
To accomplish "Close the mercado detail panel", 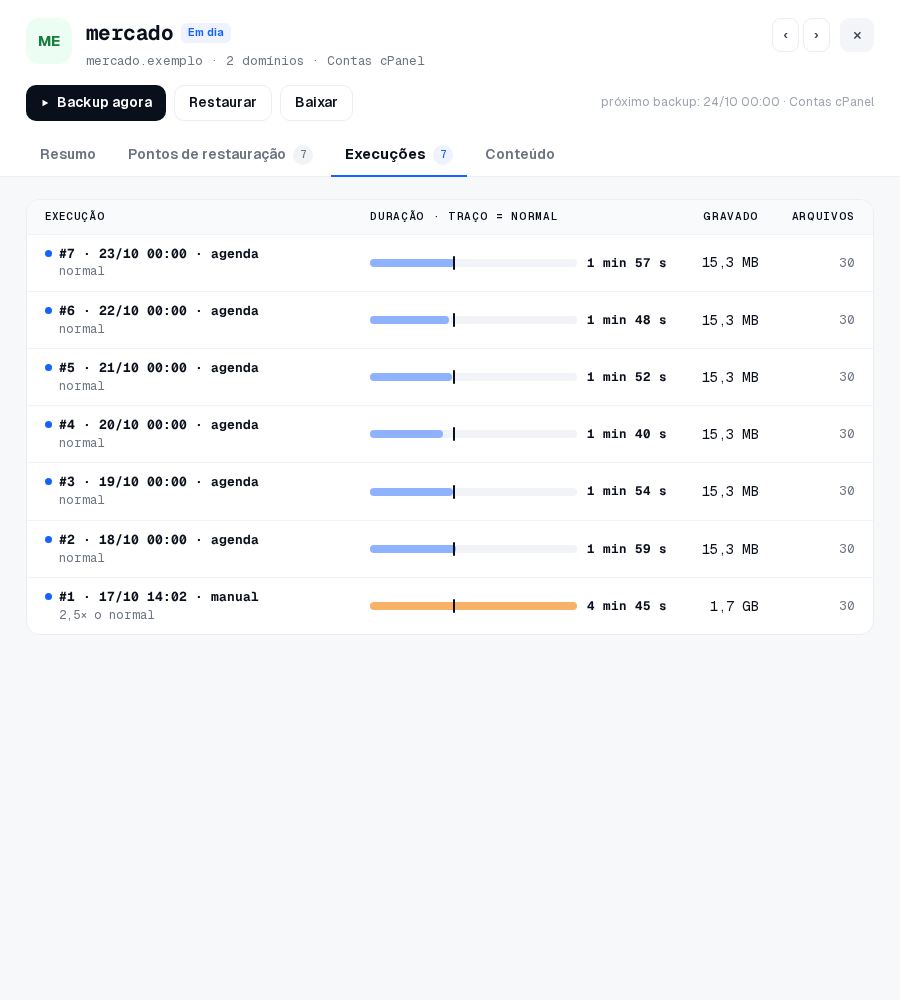I will pyautogui.click(x=857, y=35).
